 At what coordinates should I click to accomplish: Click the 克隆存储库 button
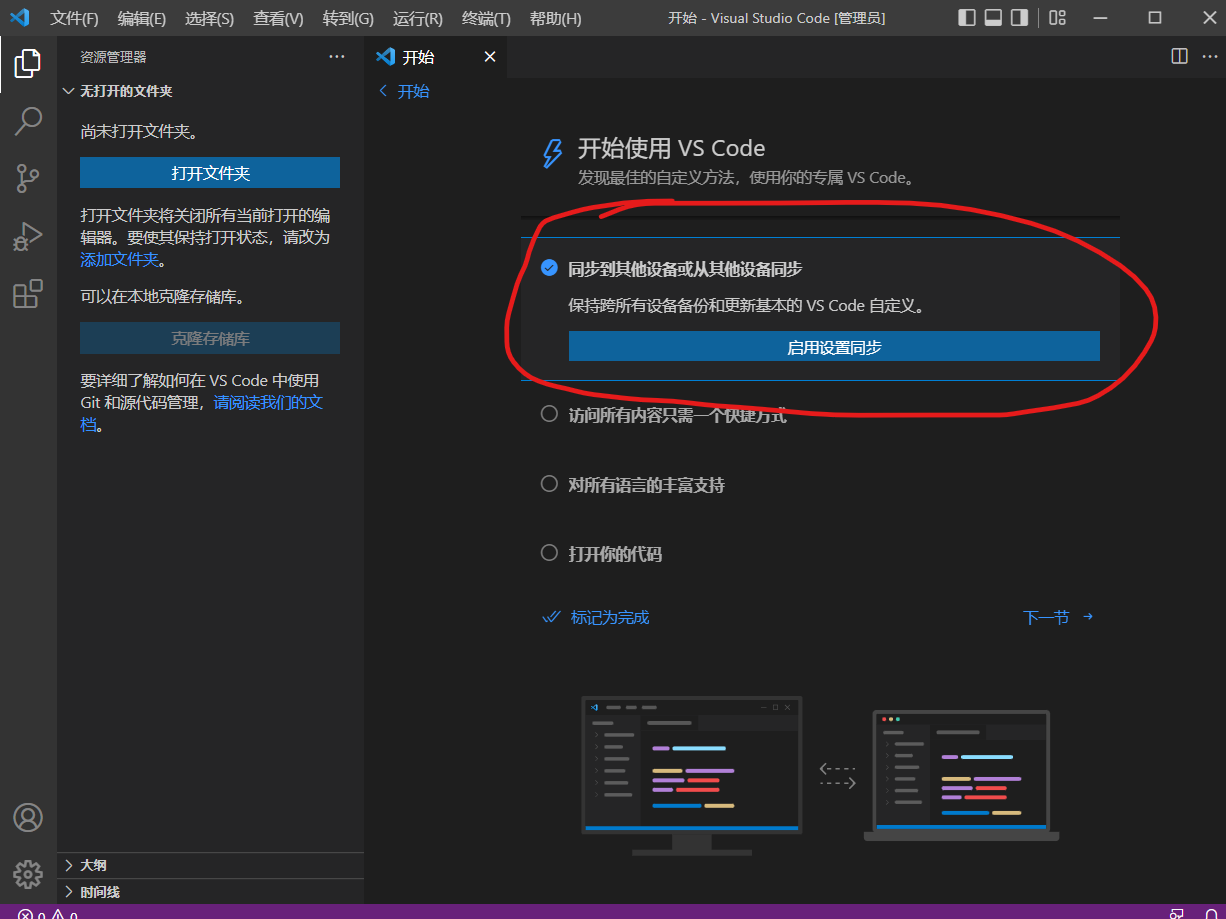(x=210, y=338)
